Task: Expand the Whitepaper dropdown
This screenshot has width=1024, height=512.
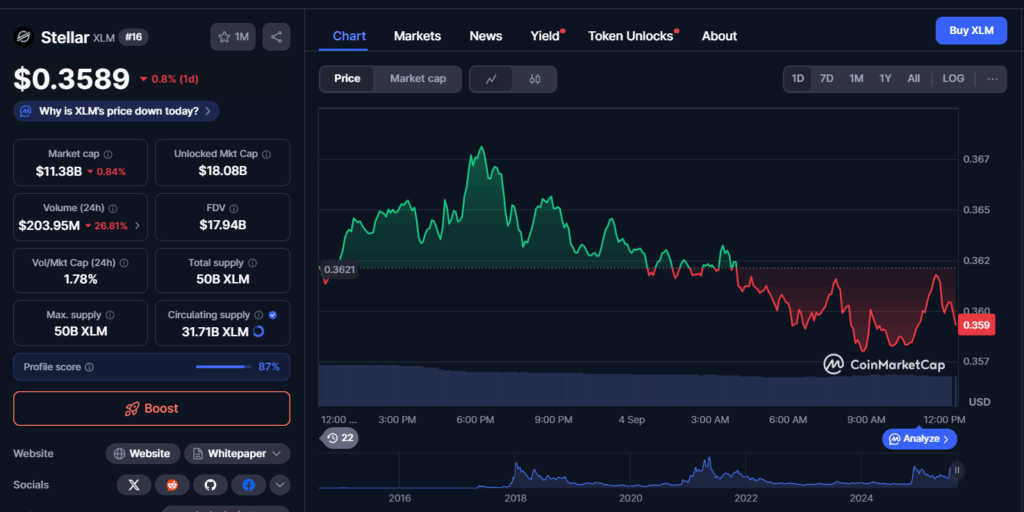Action: pos(236,454)
